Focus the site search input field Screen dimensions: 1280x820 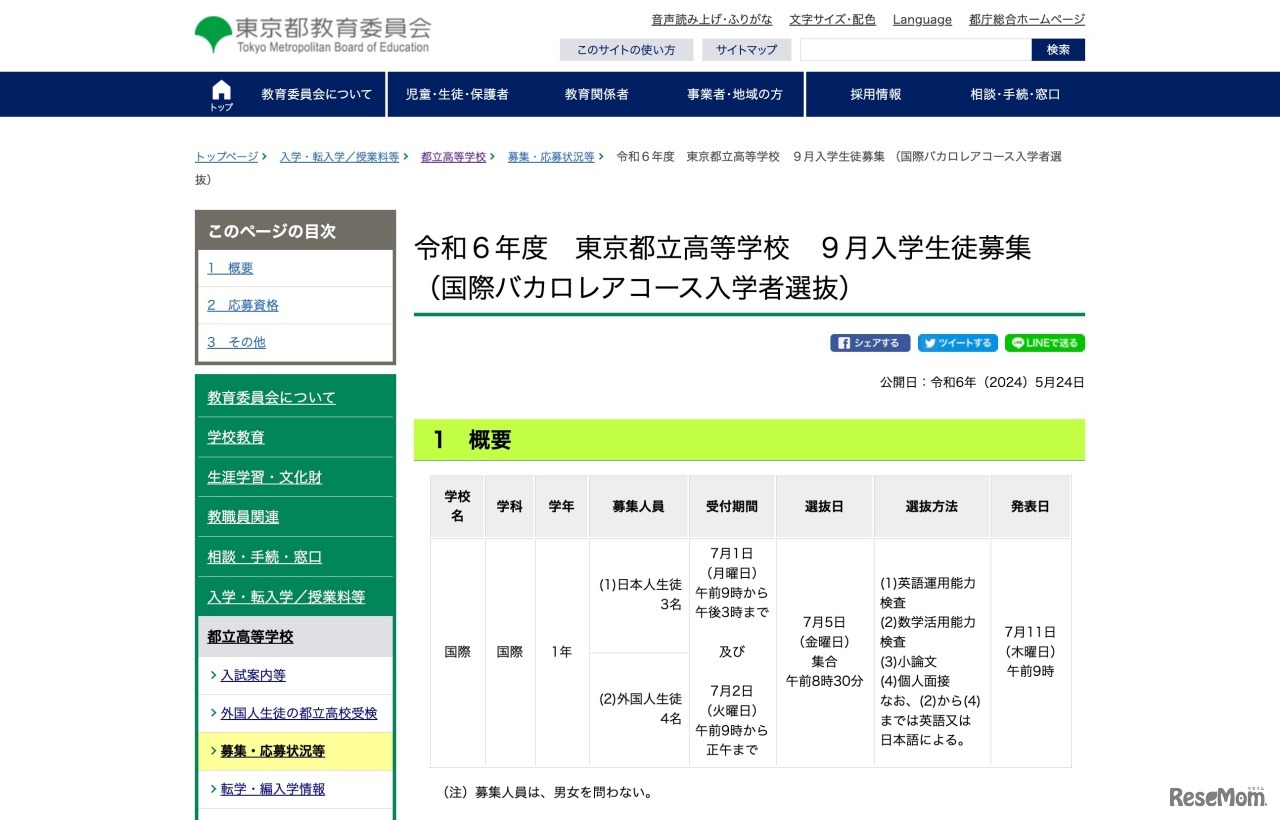(x=915, y=50)
